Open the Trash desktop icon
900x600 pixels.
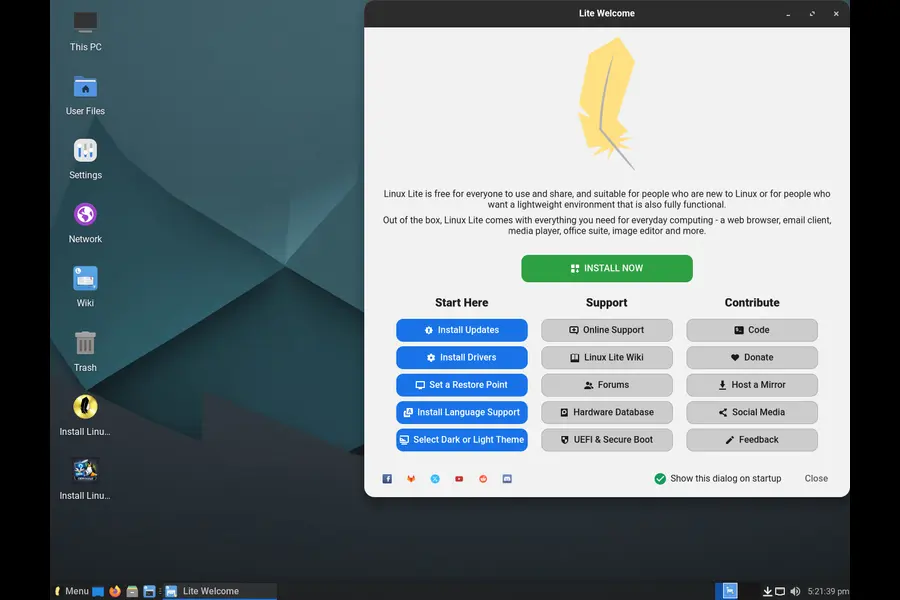pyautogui.click(x=86, y=351)
